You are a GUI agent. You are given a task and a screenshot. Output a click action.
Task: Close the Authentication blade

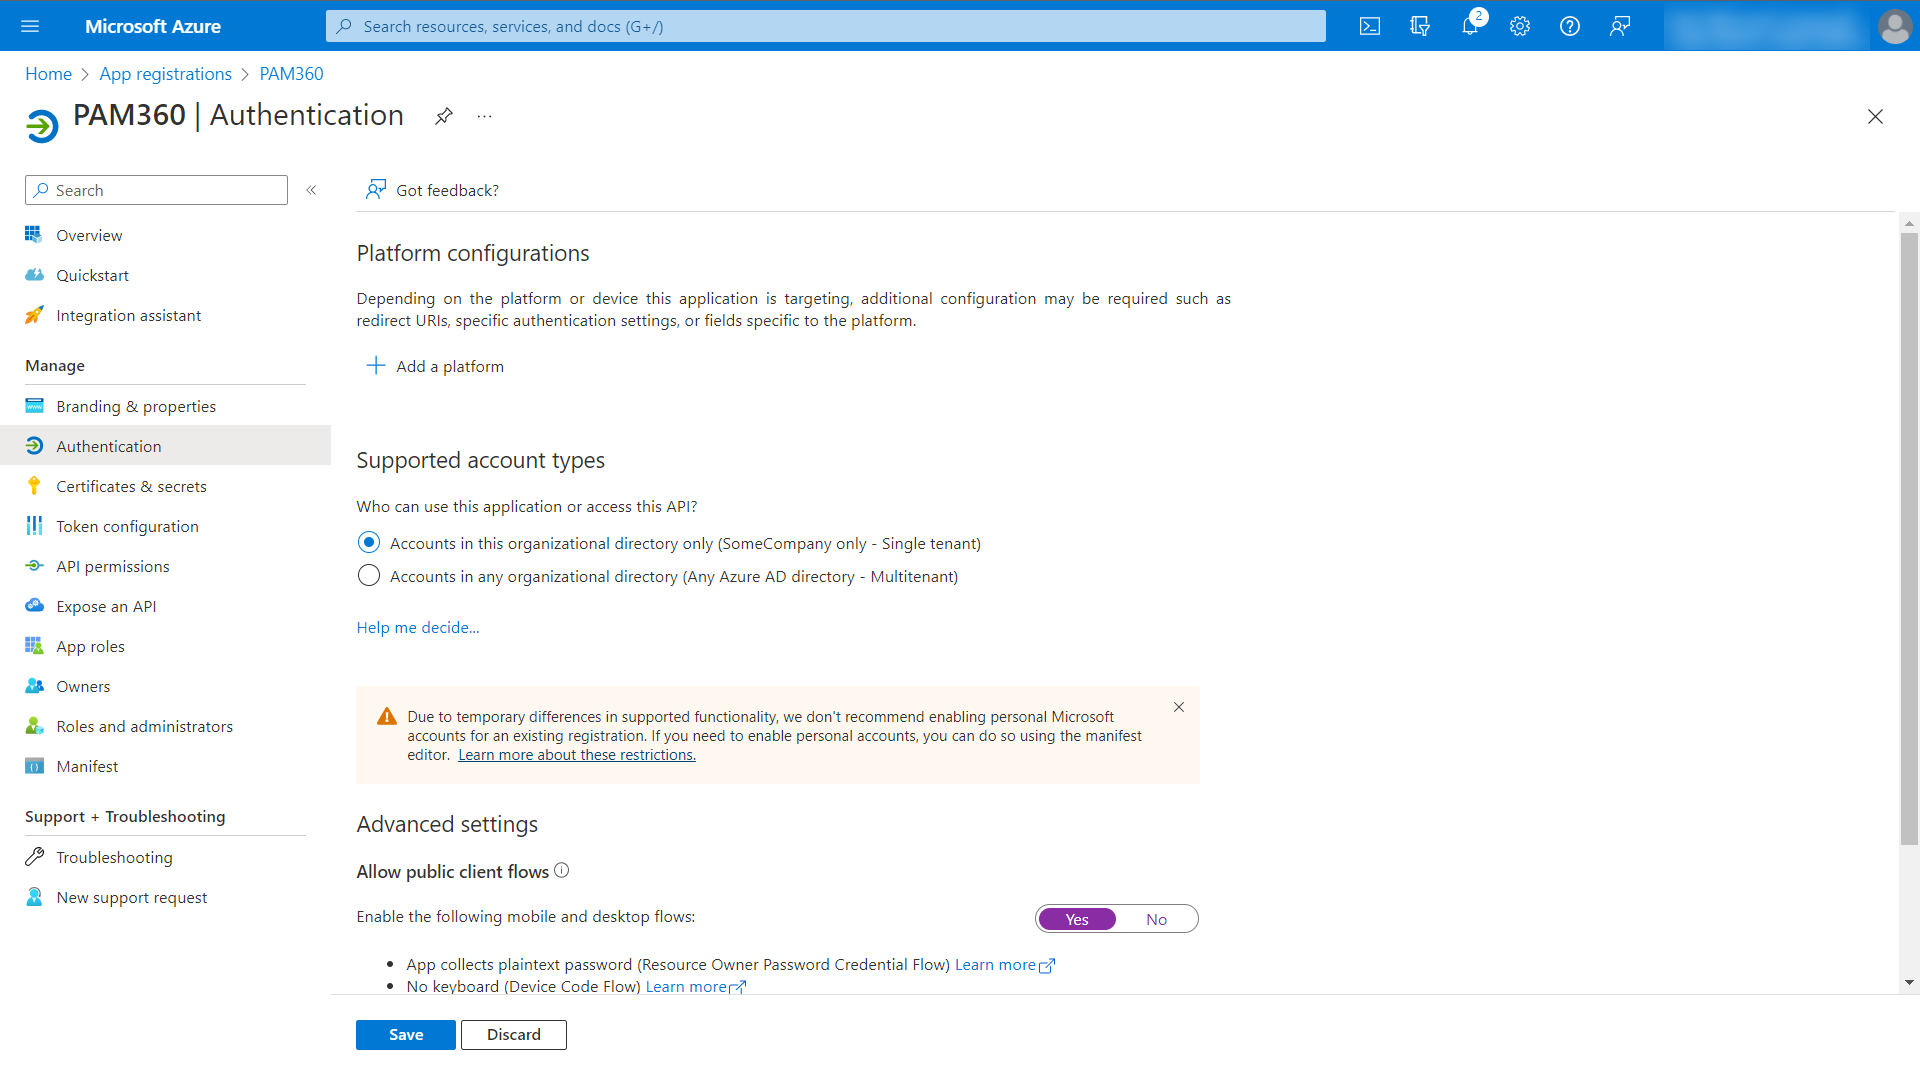(x=1875, y=117)
